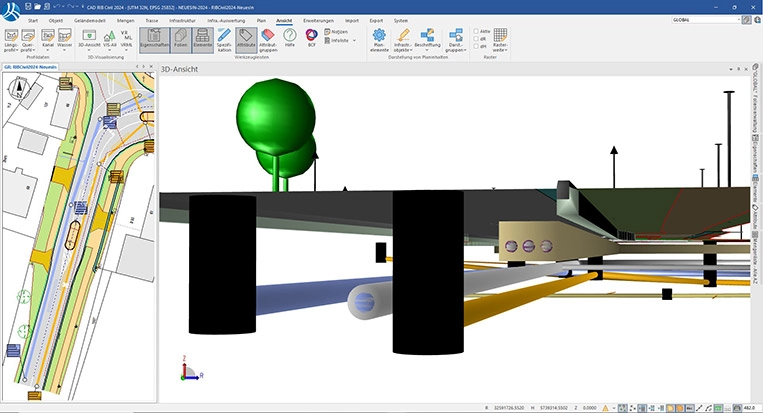Viewport: 763px width, 413px height.
Task: Click the VIS-All icon
Action: pos(109,36)
